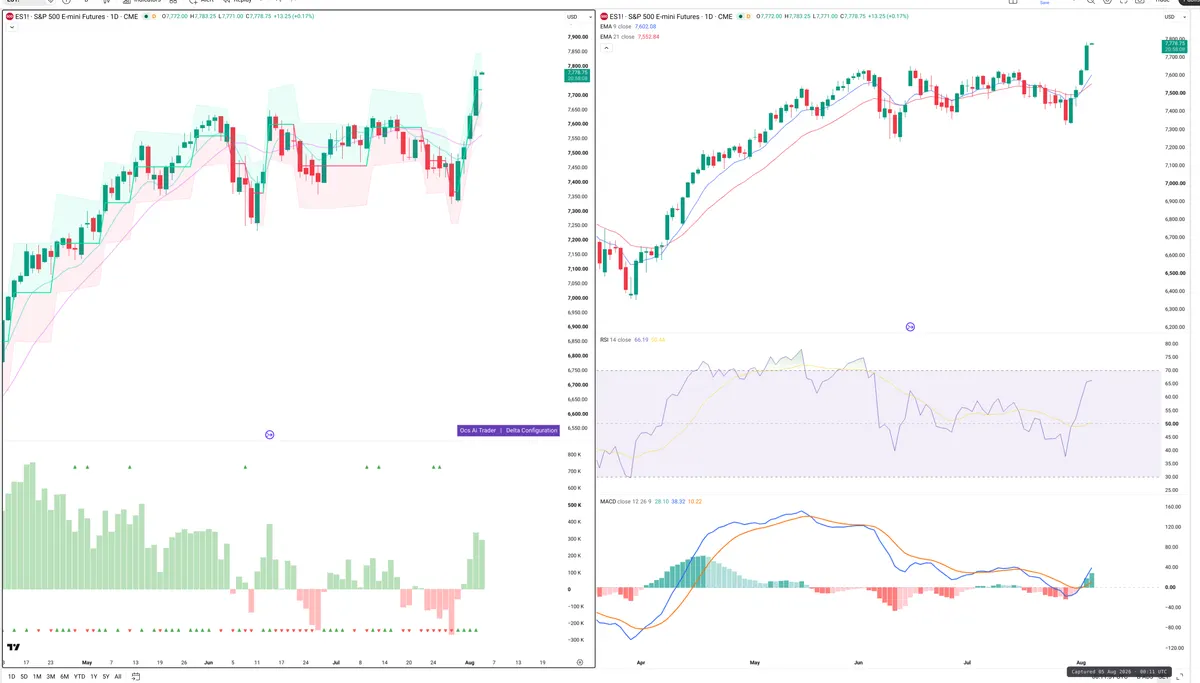Select the 5D time range
1200x683 pixels.
point(24,677)
